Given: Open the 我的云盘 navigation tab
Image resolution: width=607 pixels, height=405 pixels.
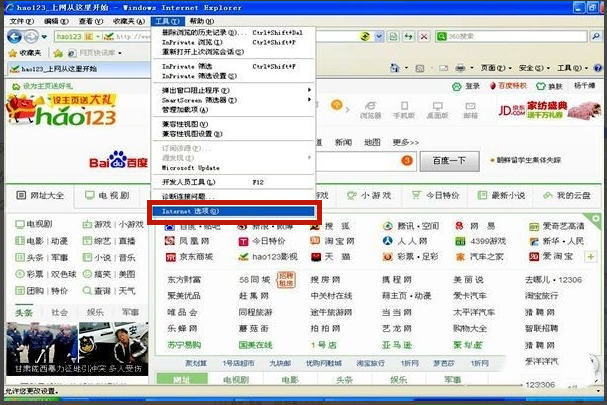Looking at the screenshot, I should [567, 196].
